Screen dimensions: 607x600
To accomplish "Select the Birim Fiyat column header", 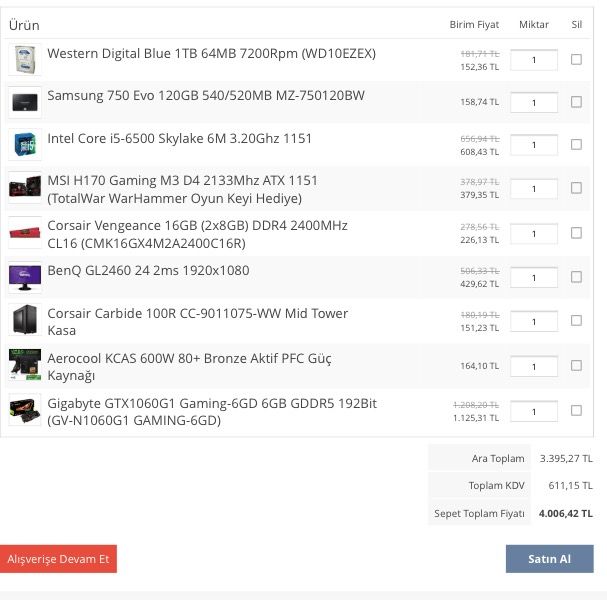I will coord(474,24).
